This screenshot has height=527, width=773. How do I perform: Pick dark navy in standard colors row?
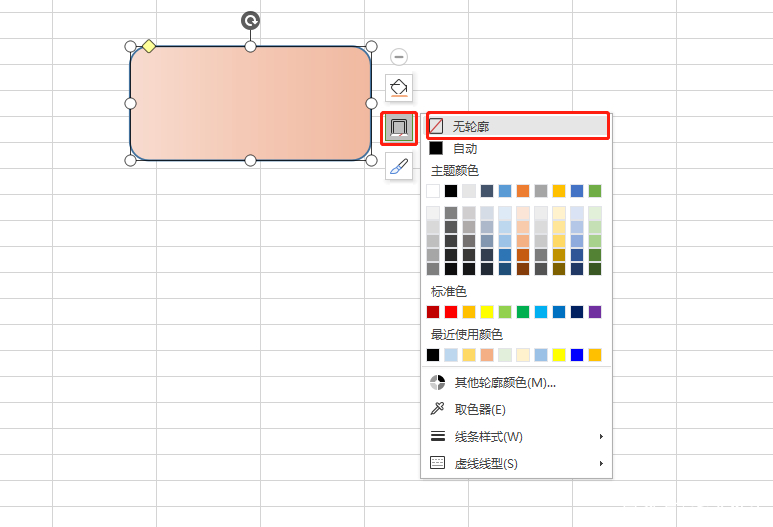tap(577, 312)
